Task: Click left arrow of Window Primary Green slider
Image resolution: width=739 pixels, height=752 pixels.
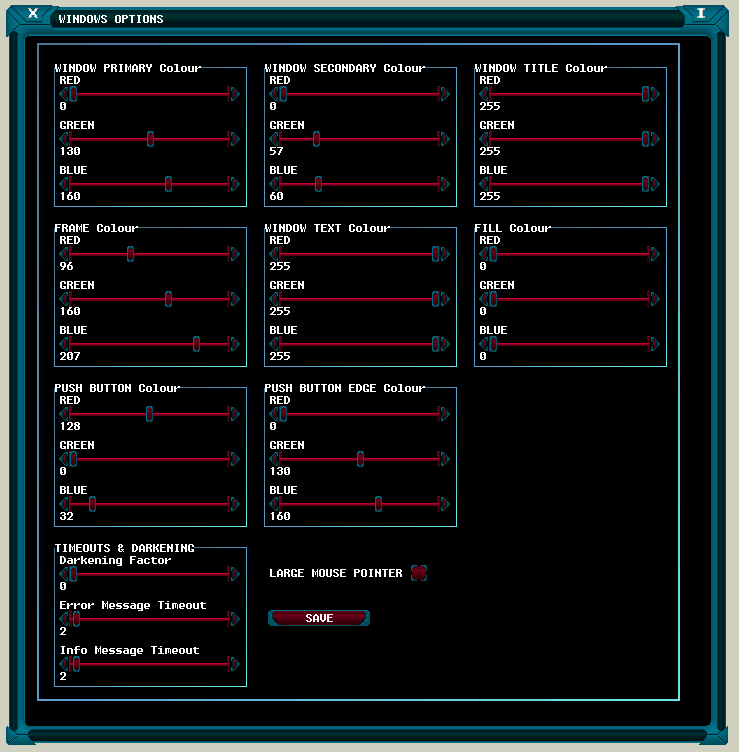Action: coord(64,139)
